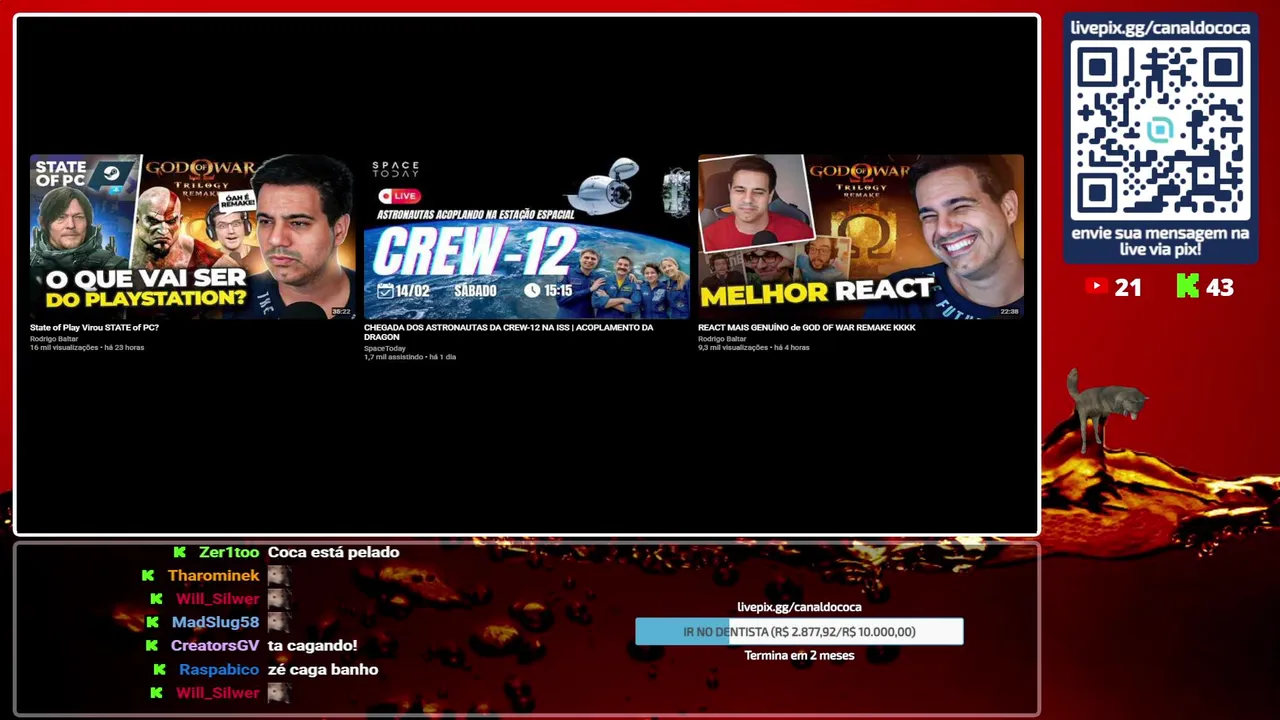1280x720 pixels.
Task: Click emote in MadSlug58's message
Action: coord(279,622)
